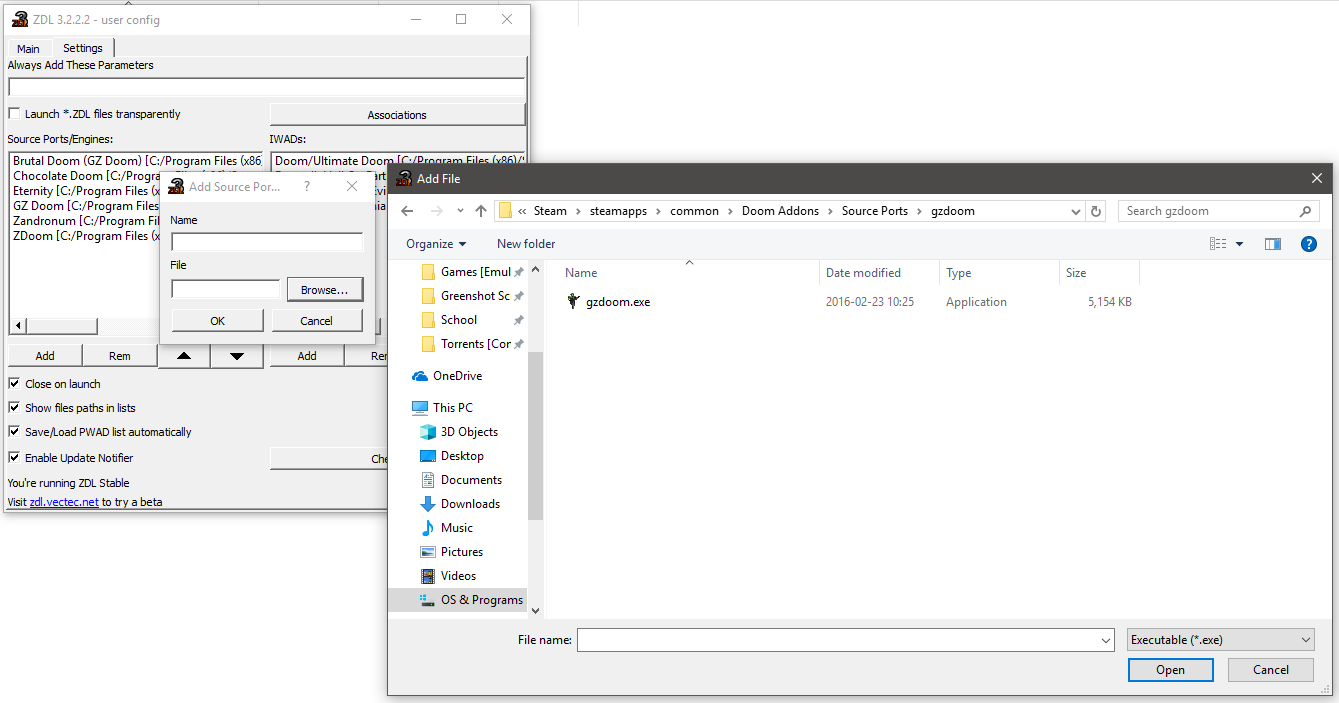The width and height of the screenshot is (1339, 703).
Task: Enable Launch *.ZDL files transparently
Action: [14, 114]
